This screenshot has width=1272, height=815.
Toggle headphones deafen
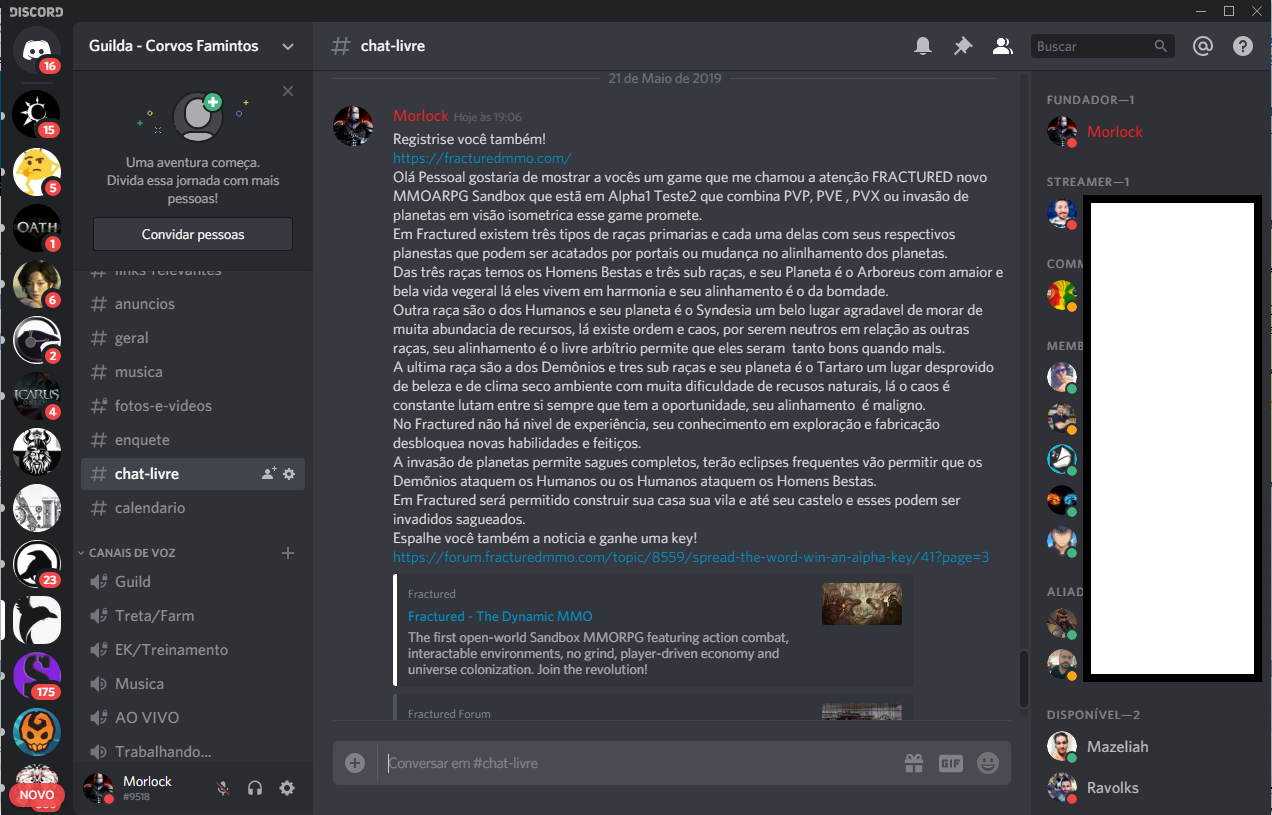(255, 788)
